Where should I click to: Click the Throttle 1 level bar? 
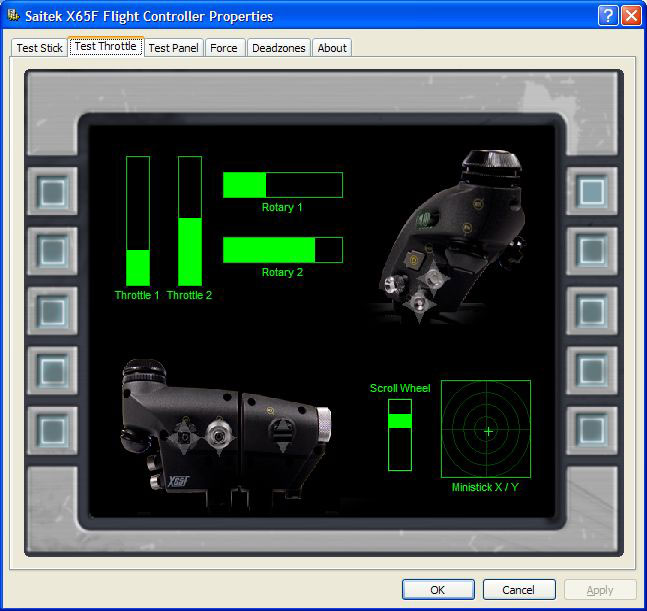pyautogui.click(x=138, y=221)
